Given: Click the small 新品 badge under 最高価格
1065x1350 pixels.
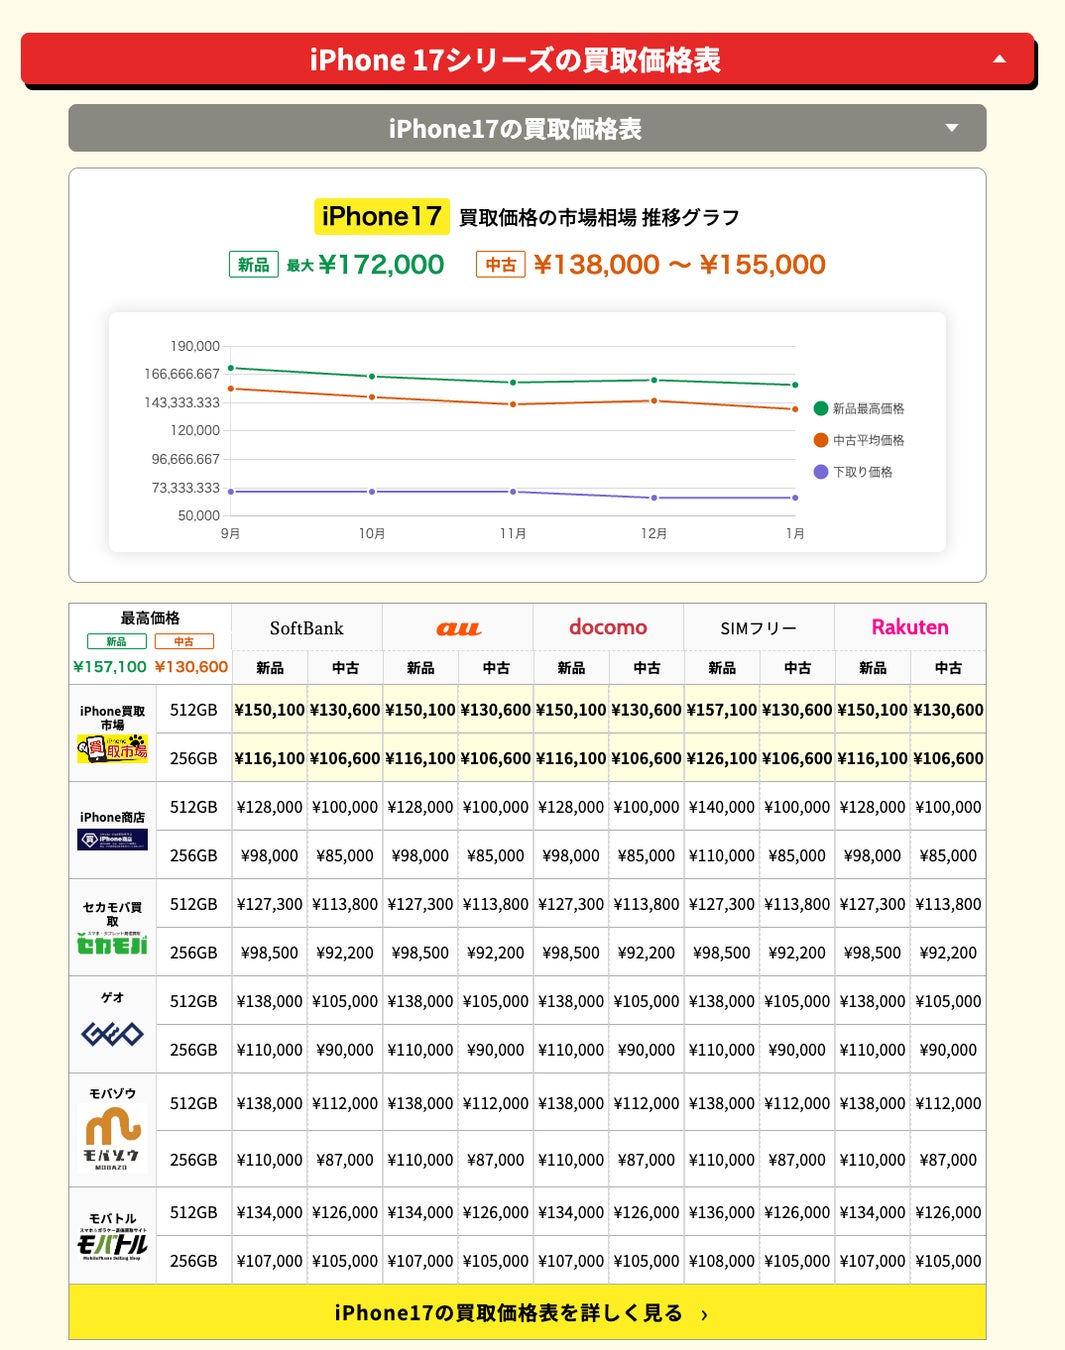Looking at the screenshot, I should pyautogui.click(x=117, y=641).
